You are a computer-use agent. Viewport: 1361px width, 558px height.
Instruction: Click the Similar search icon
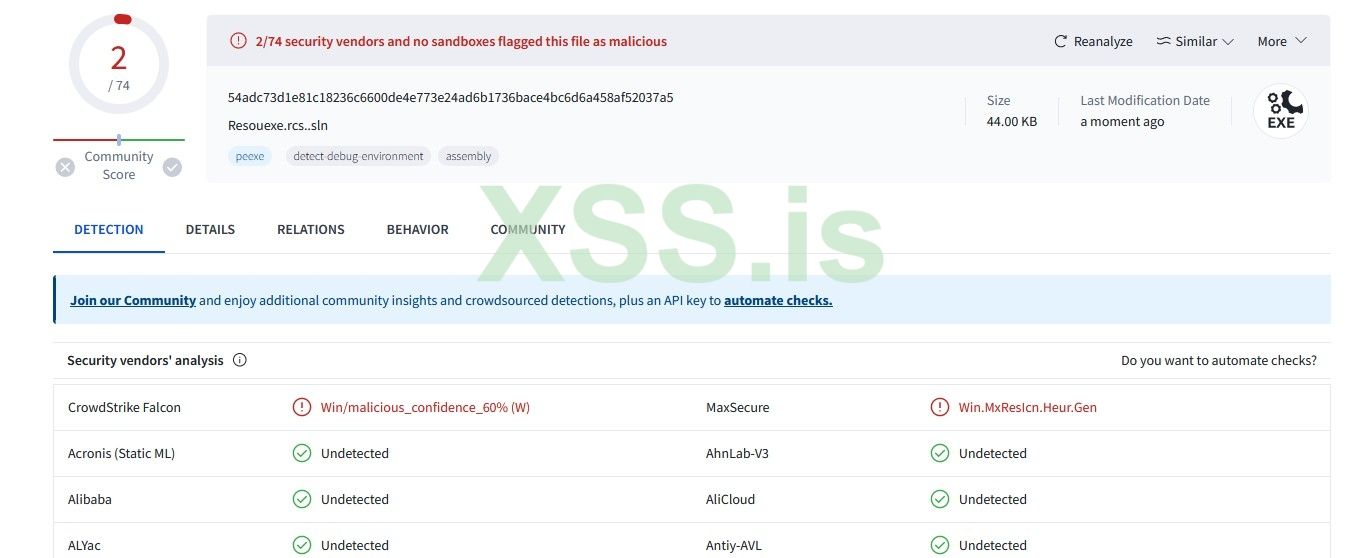(1163, 41)
